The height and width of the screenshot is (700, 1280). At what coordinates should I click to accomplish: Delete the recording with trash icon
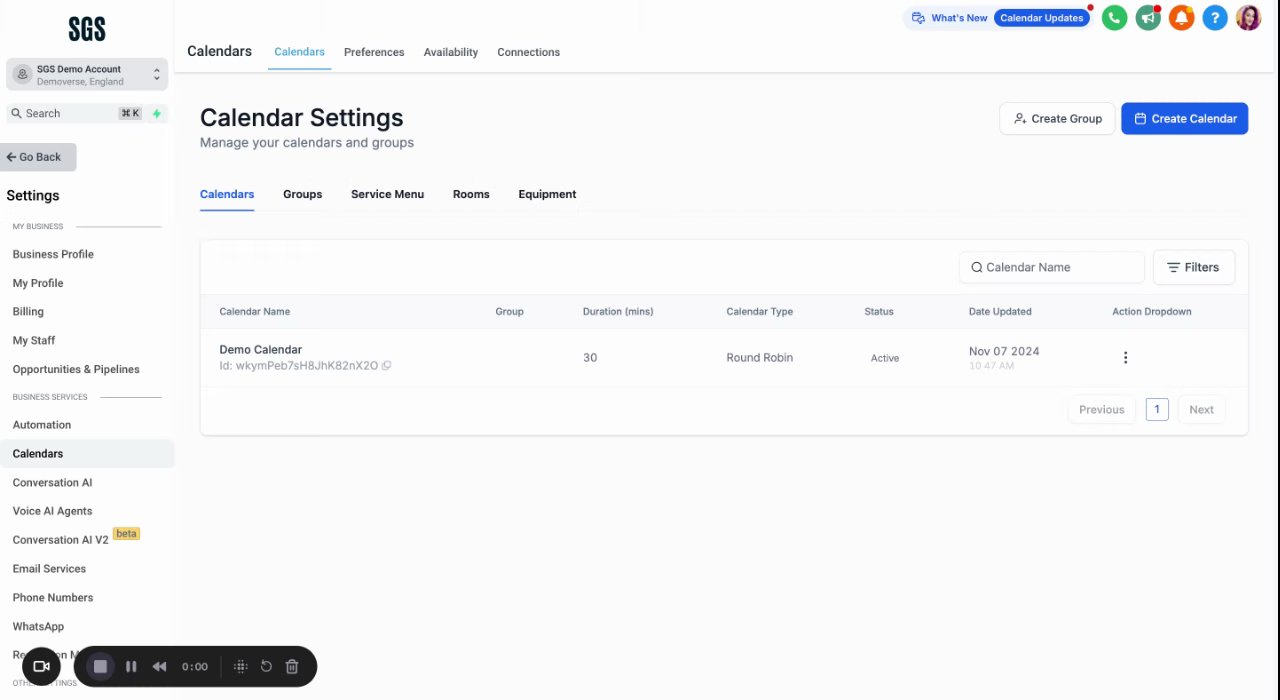click(x=292, y=666)
